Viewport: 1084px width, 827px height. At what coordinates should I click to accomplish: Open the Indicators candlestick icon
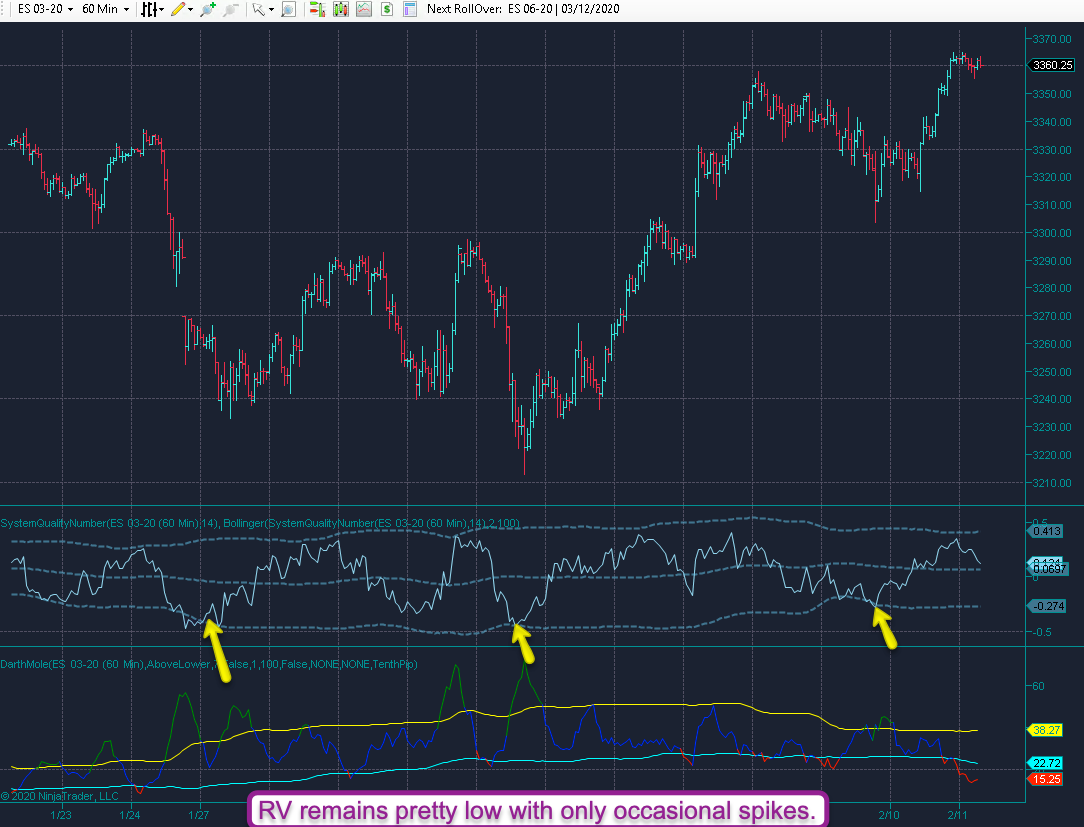(x=340, y=9)
